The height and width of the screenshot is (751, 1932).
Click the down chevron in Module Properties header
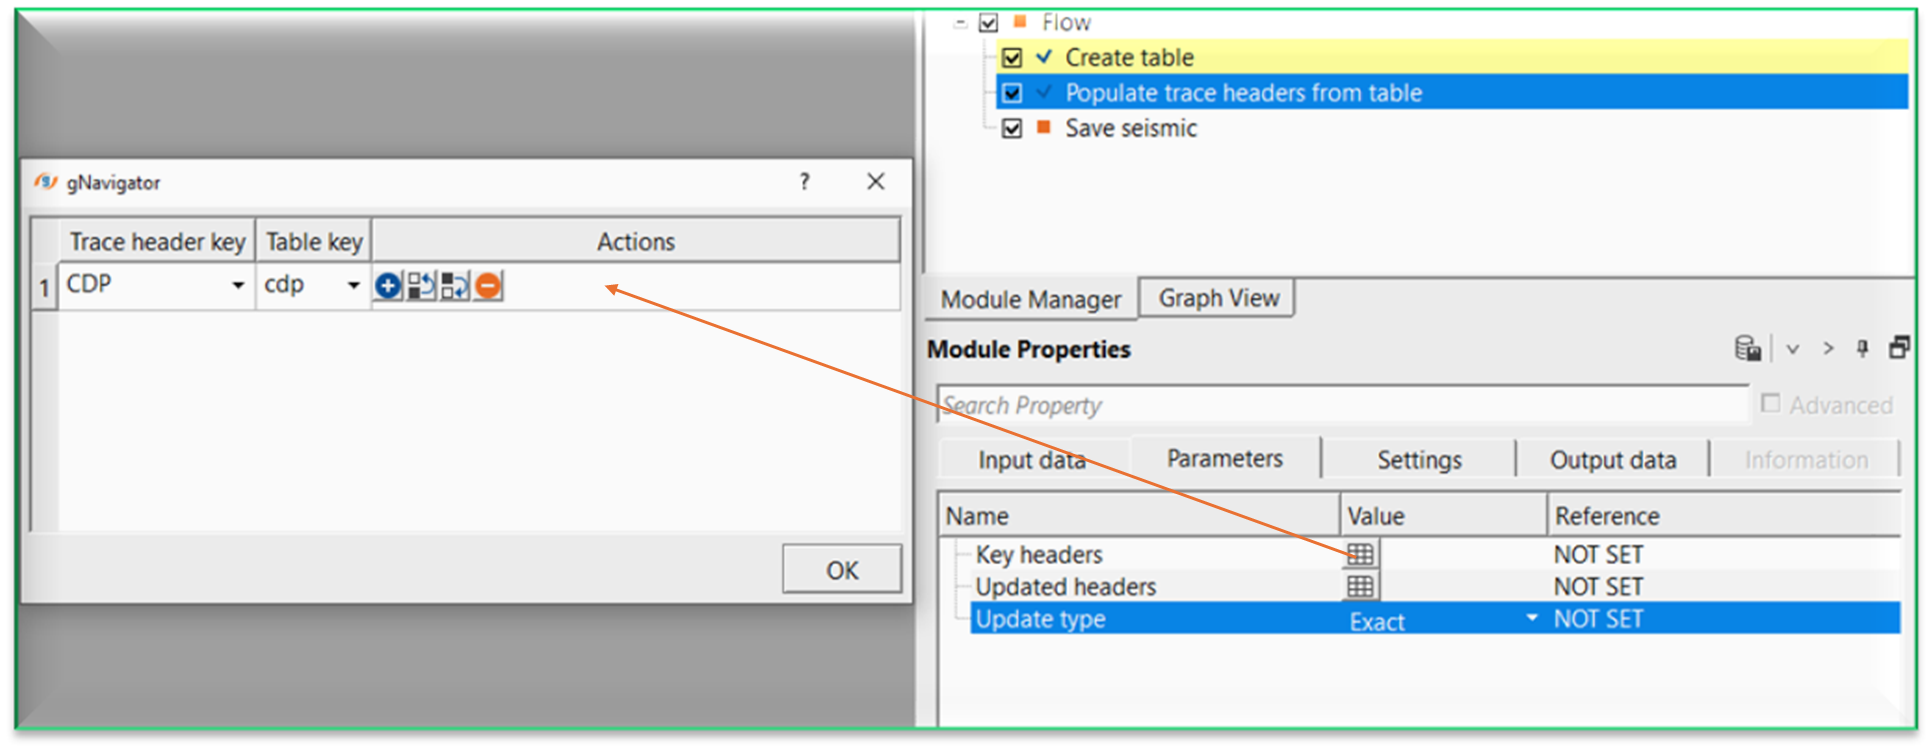coord(1793,349)
